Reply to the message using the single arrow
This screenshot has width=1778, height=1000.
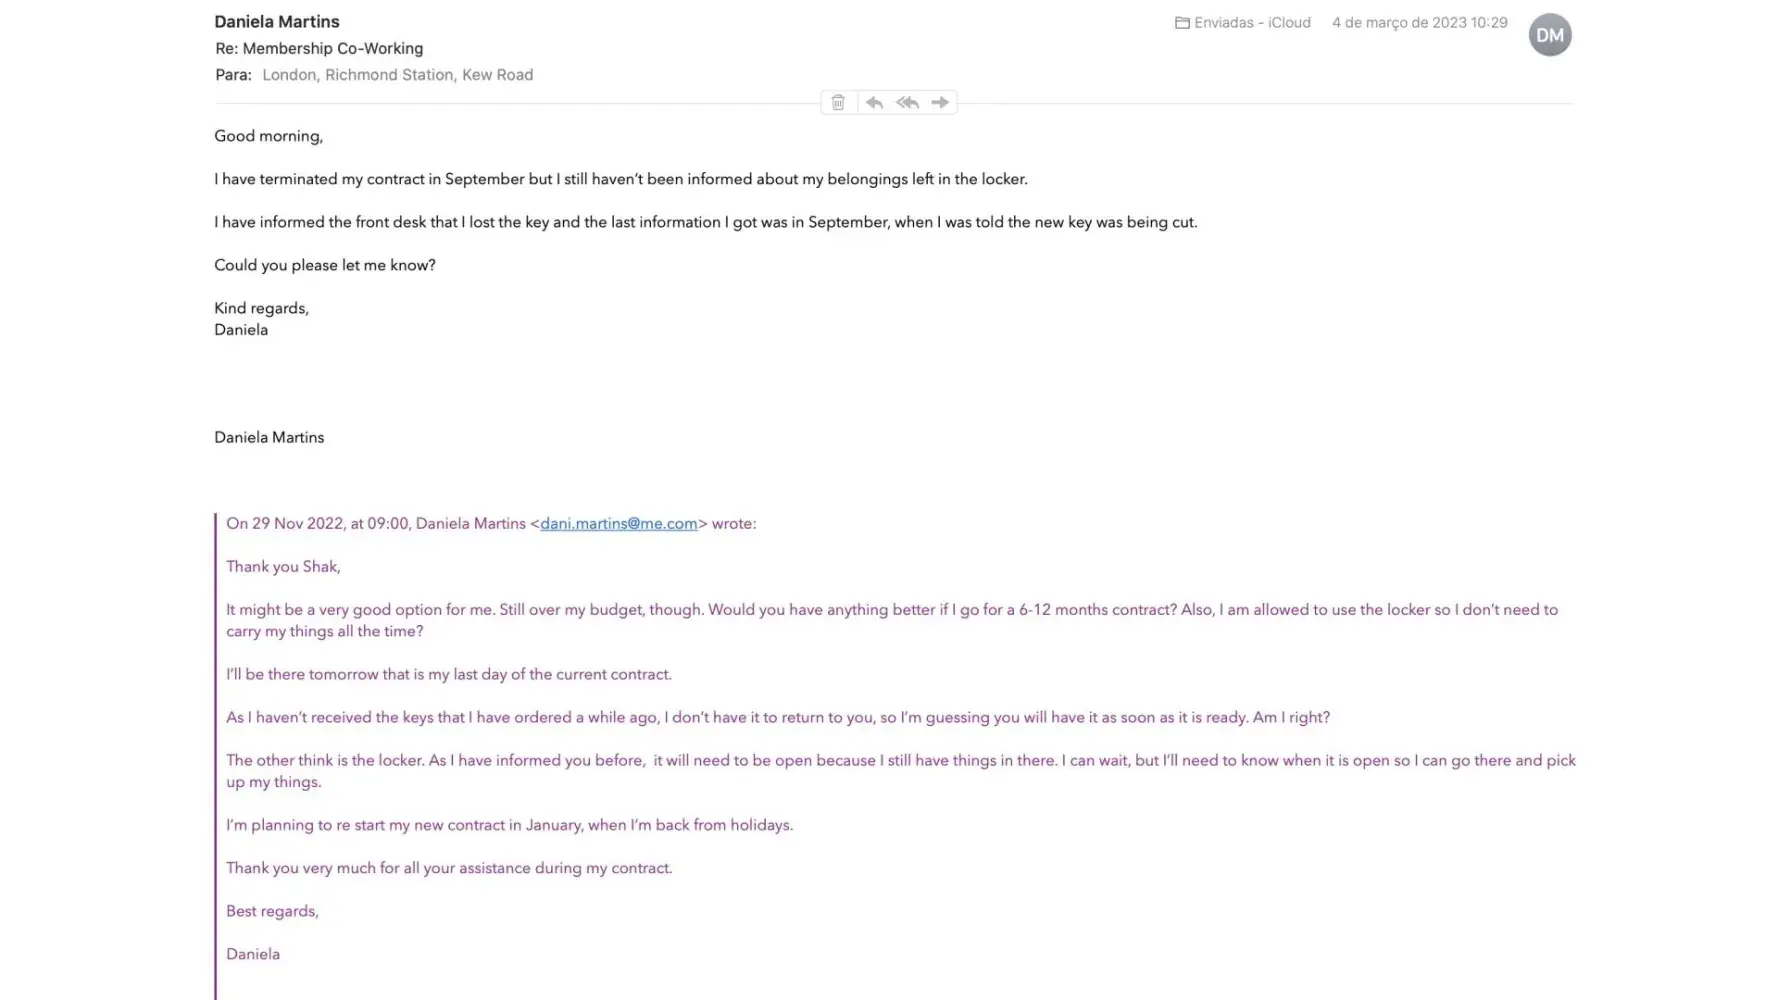pyautogui.click(x=874, y=102)
